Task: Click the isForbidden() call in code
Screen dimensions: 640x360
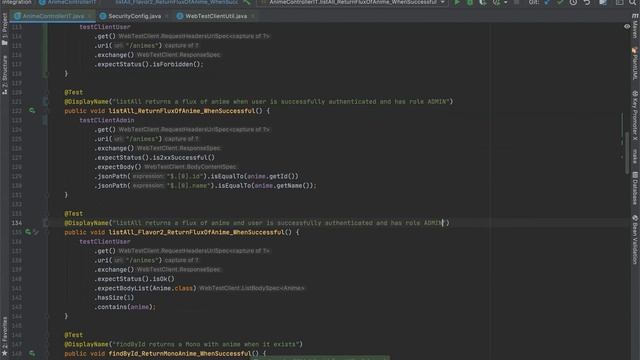Action: (x=176, y=64)
